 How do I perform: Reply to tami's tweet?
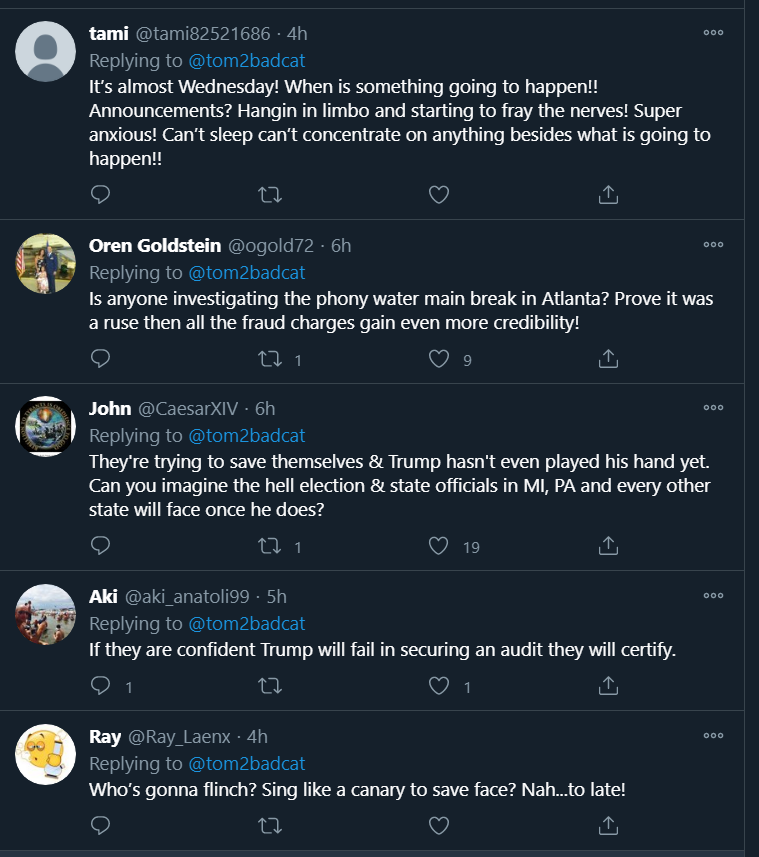point(100,195)
